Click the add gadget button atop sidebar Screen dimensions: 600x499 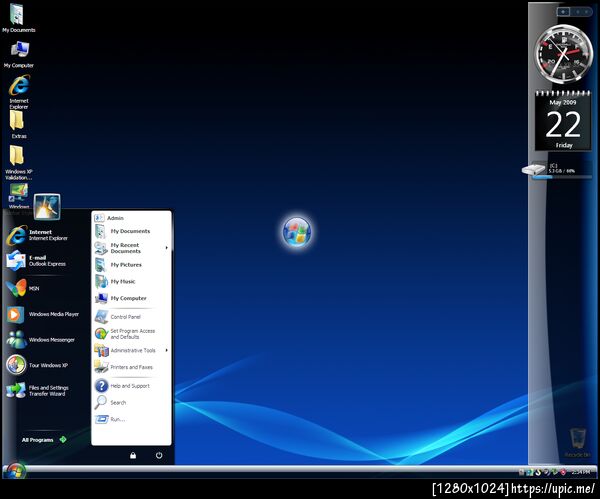coord(563,12)
